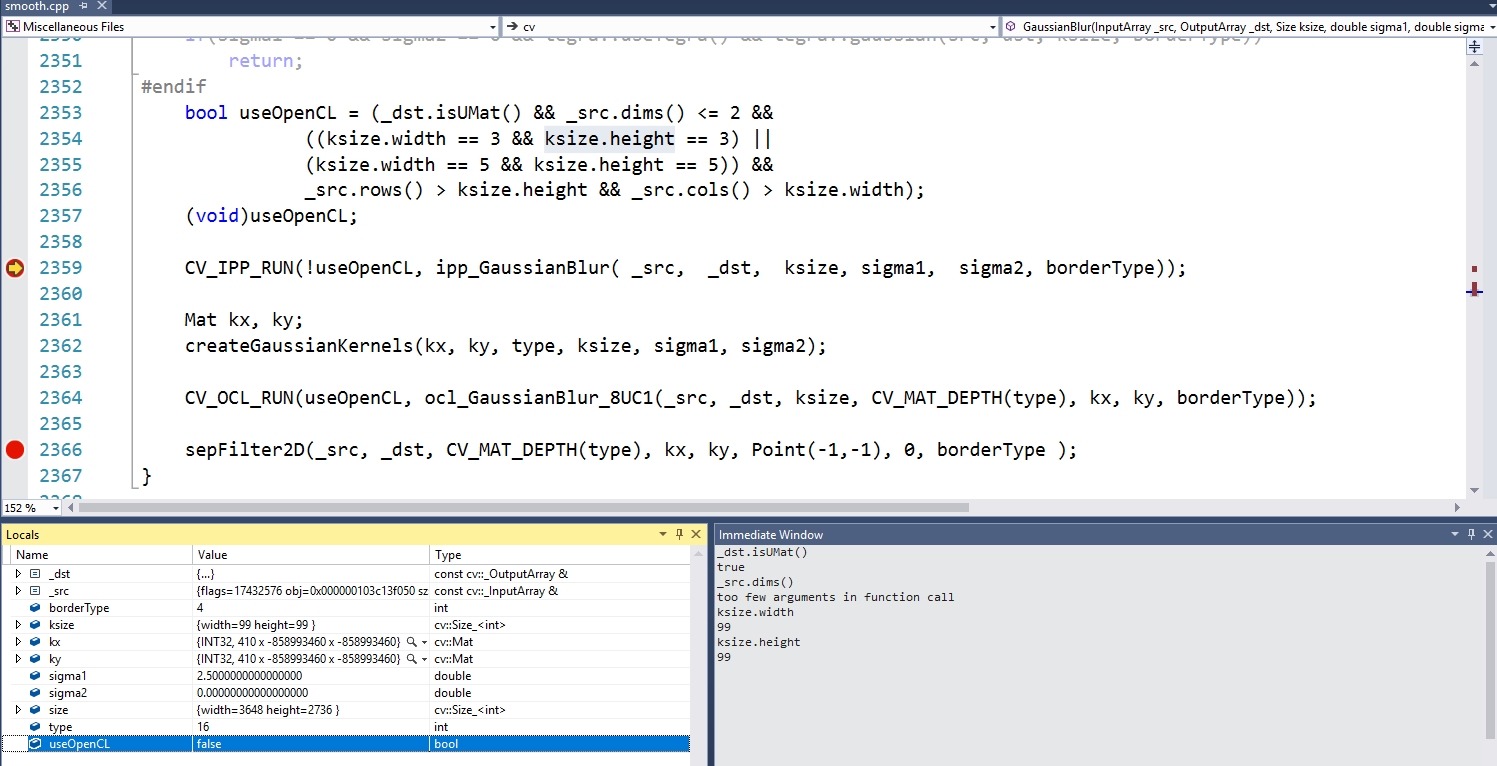Click '_dst.isUMat()' line in Immediate Window

coord(762,552)
